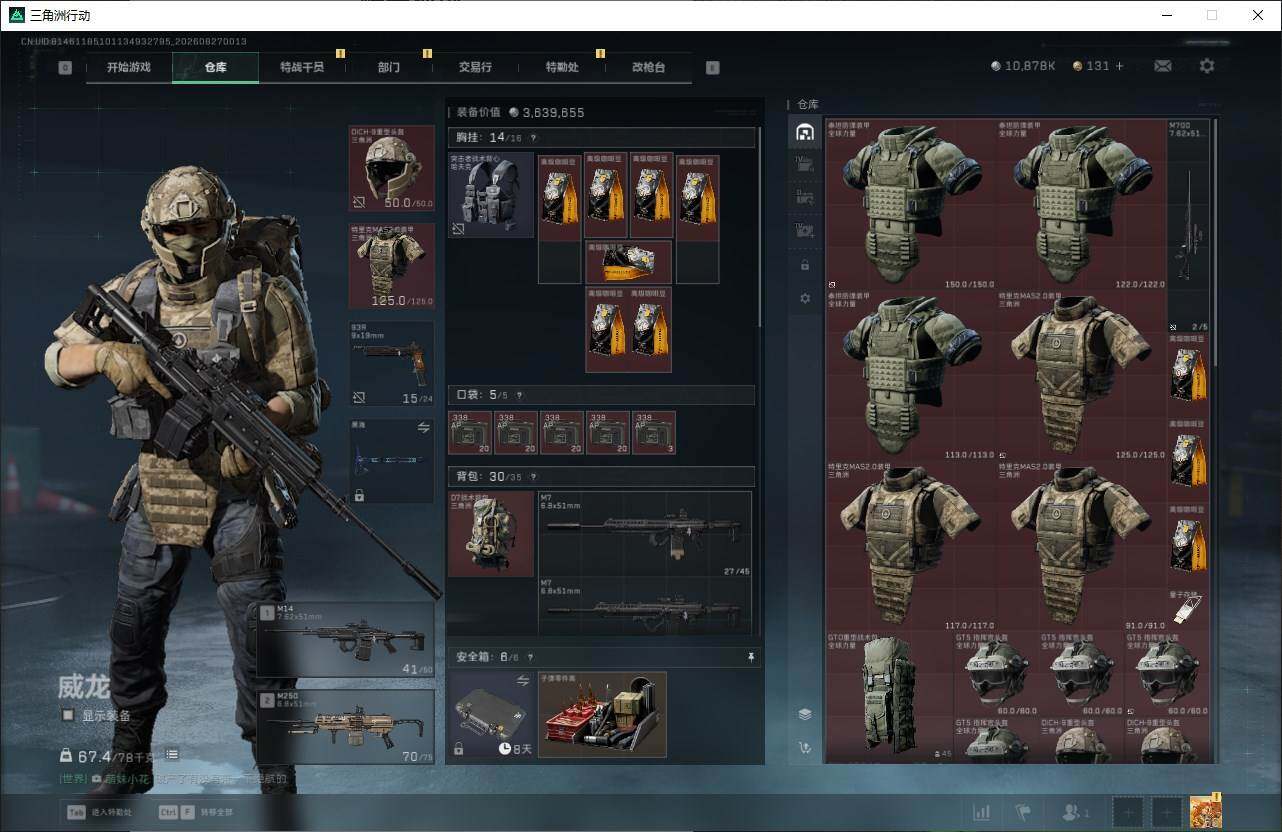Select the M700 sniper rifle in warehouse
This screenshot has height=832, width=1282.
tap(1189, 225)
